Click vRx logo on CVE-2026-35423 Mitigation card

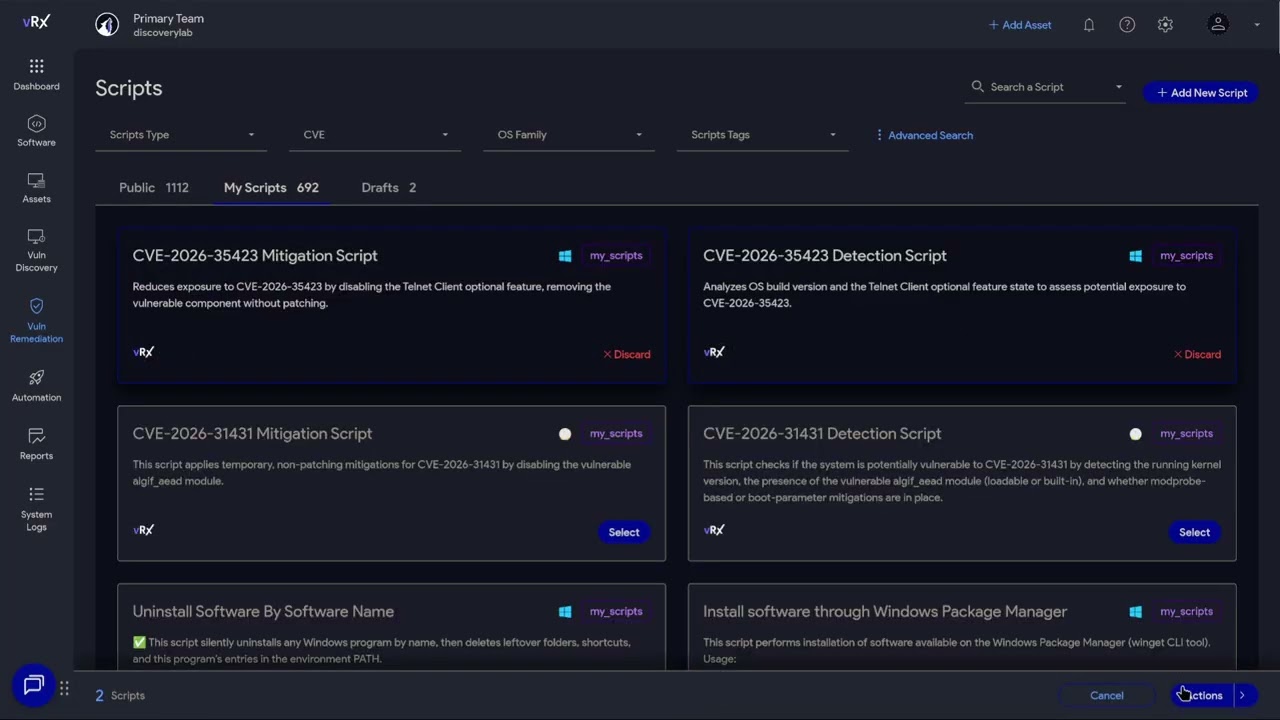(143, 352)
